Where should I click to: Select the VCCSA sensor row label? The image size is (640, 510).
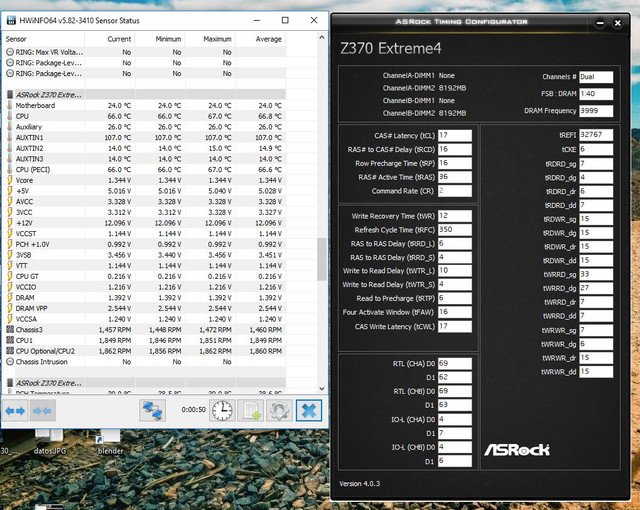point(26,319)
